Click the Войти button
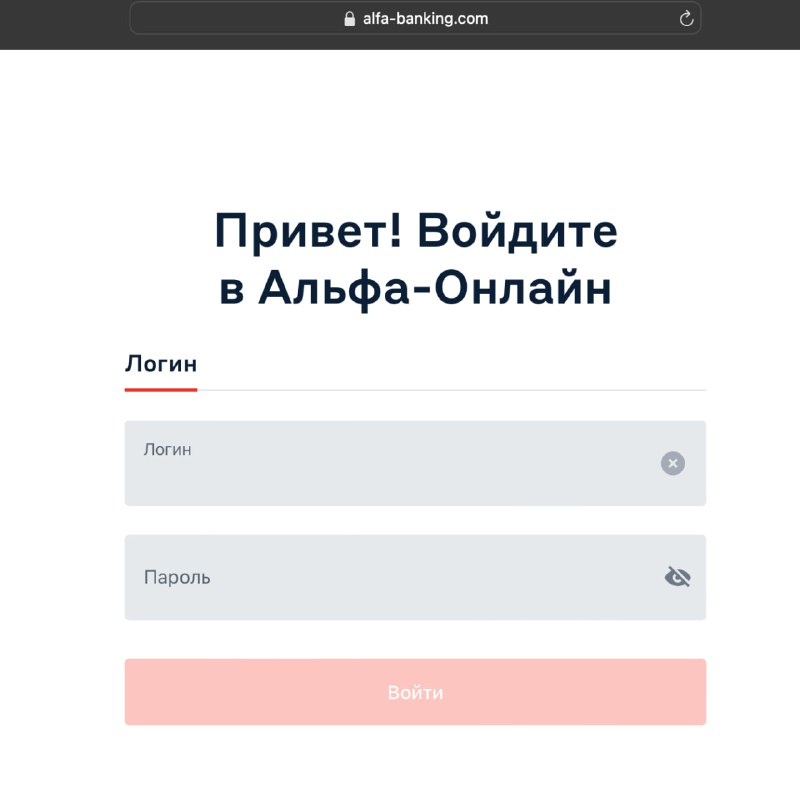 pos(415,692)
